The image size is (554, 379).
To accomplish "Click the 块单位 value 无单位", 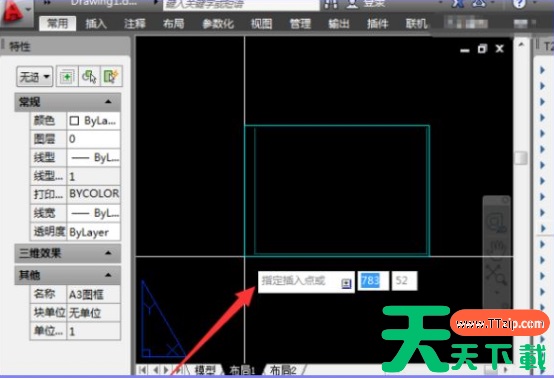I will [94, 313].
